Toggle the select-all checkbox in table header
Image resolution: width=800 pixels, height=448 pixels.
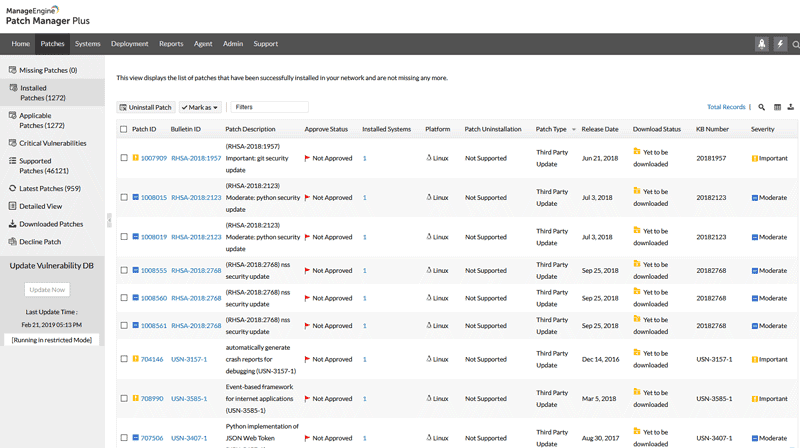(123, 129)
